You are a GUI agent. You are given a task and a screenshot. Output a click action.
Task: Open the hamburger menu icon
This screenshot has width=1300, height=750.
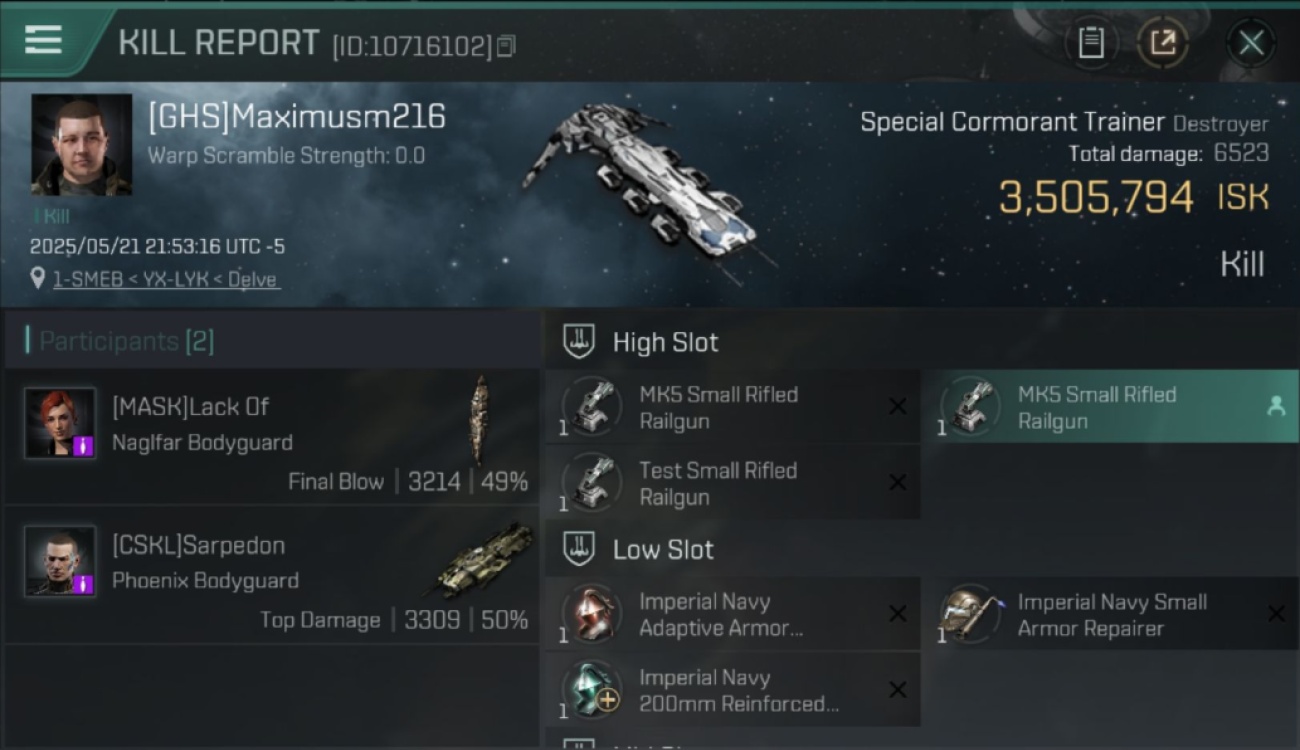tap(43, 40)
